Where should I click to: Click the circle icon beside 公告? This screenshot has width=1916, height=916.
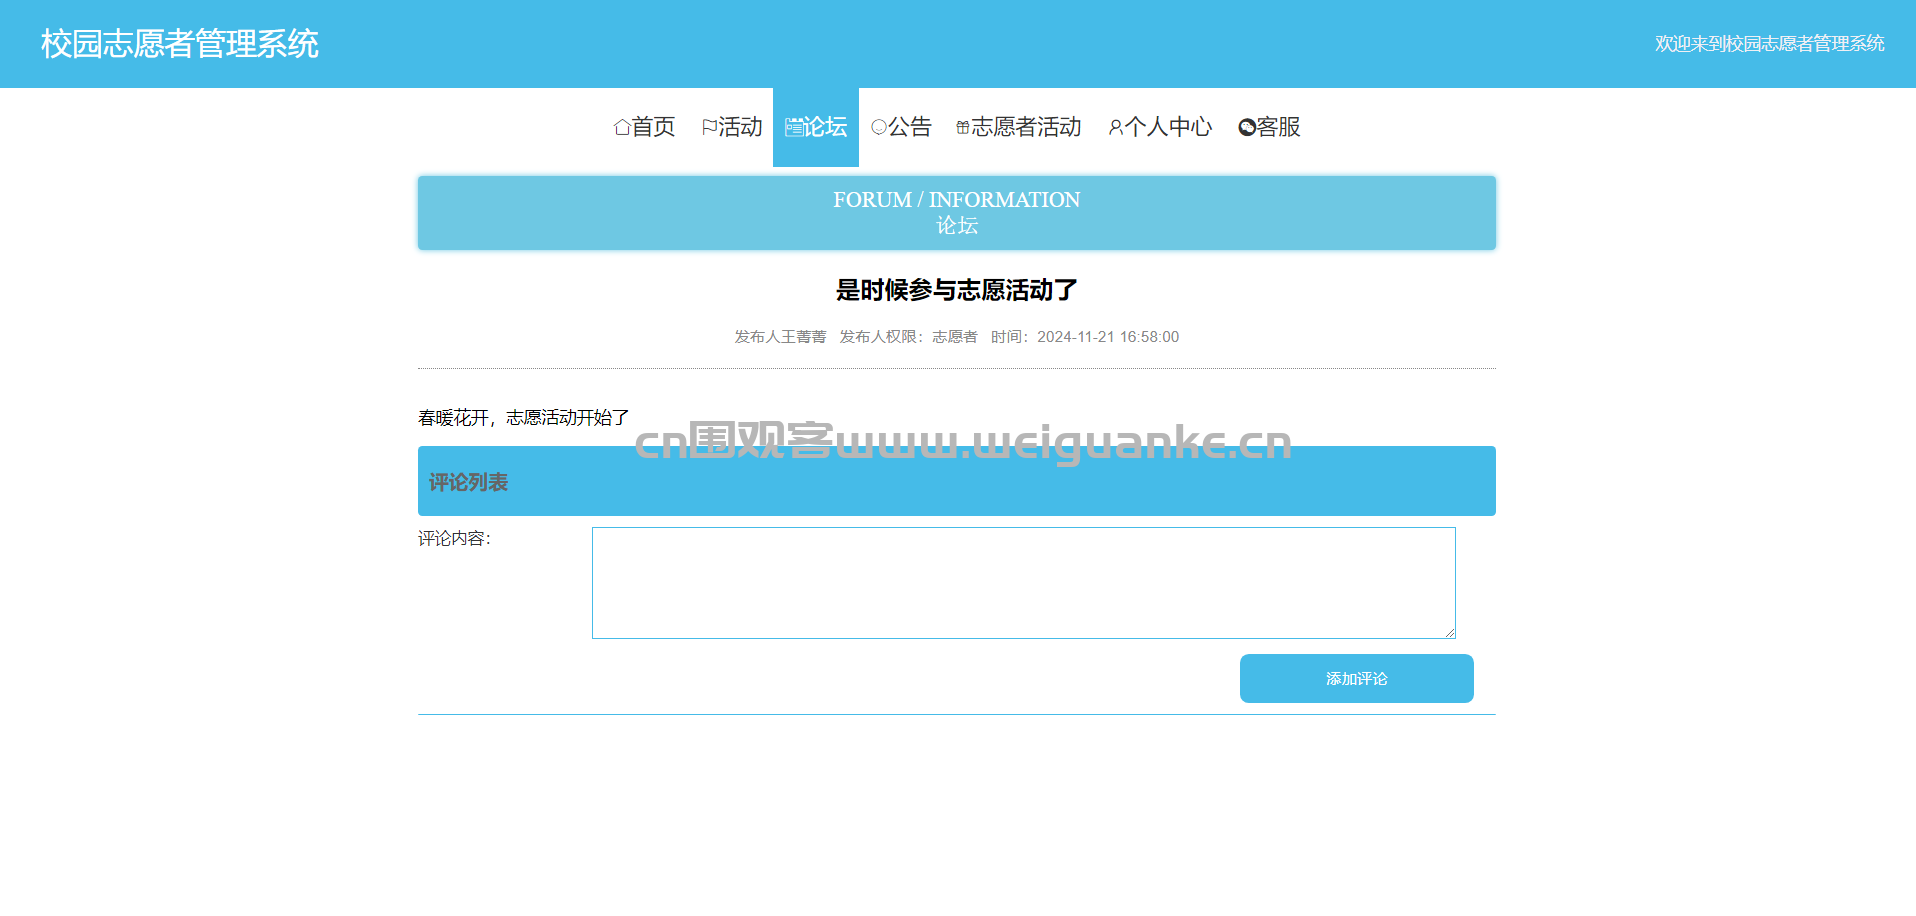(879, 127)
